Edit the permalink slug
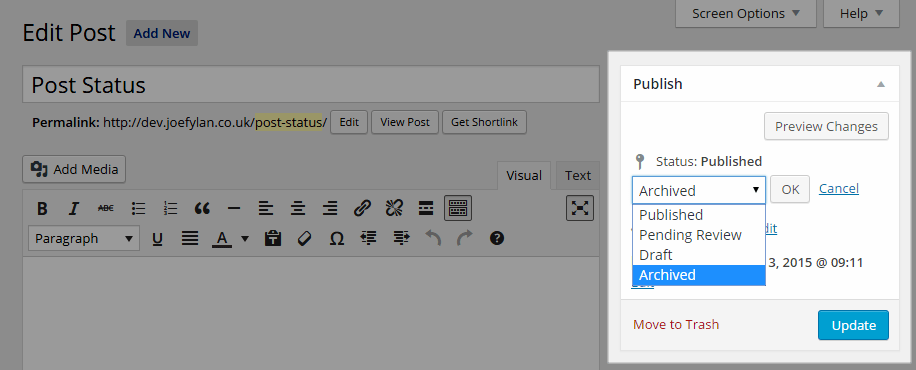Image resolution: width=916 pixels, height=370 pixels. [349, 122]
